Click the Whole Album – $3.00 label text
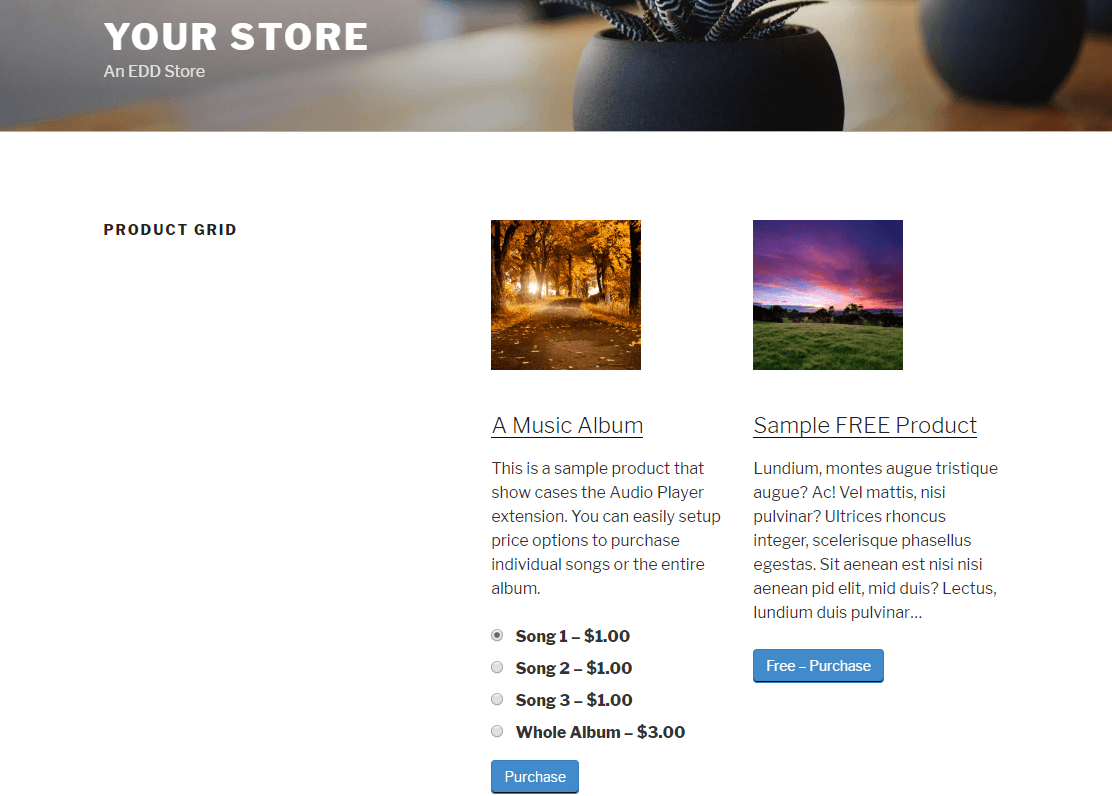Viewport: 1112px width, 796px height. pyautogui.click(x=600, y=731)
